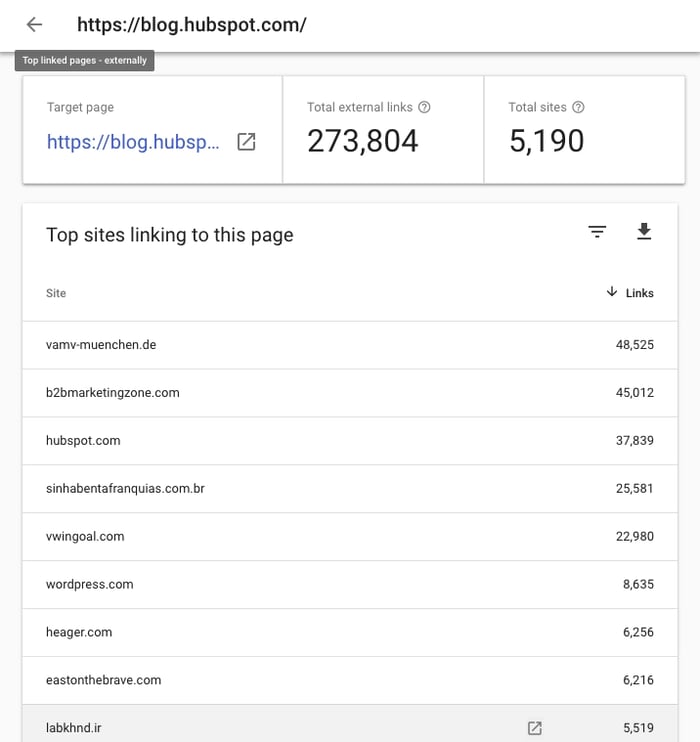Click eastonthebrave.com site entry
The image size is (700, 742).
click(x=103, y=681)
